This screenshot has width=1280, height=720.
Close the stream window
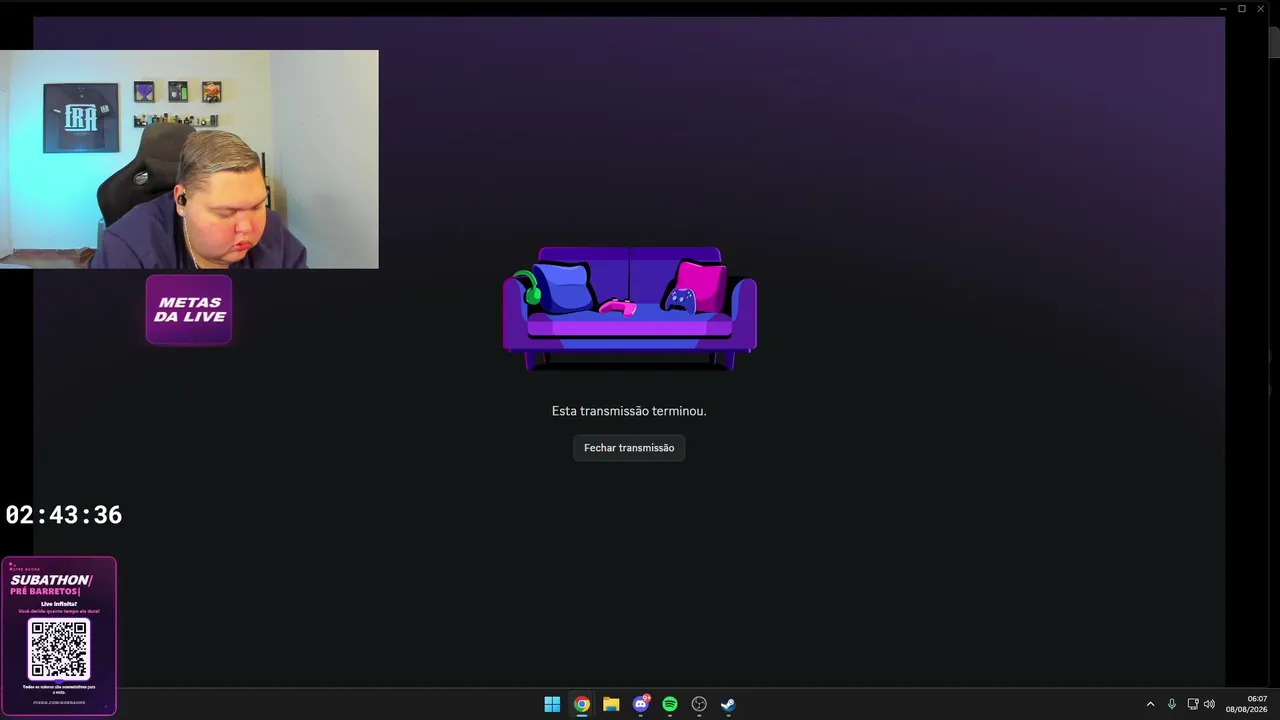(x=1261, y=9)
